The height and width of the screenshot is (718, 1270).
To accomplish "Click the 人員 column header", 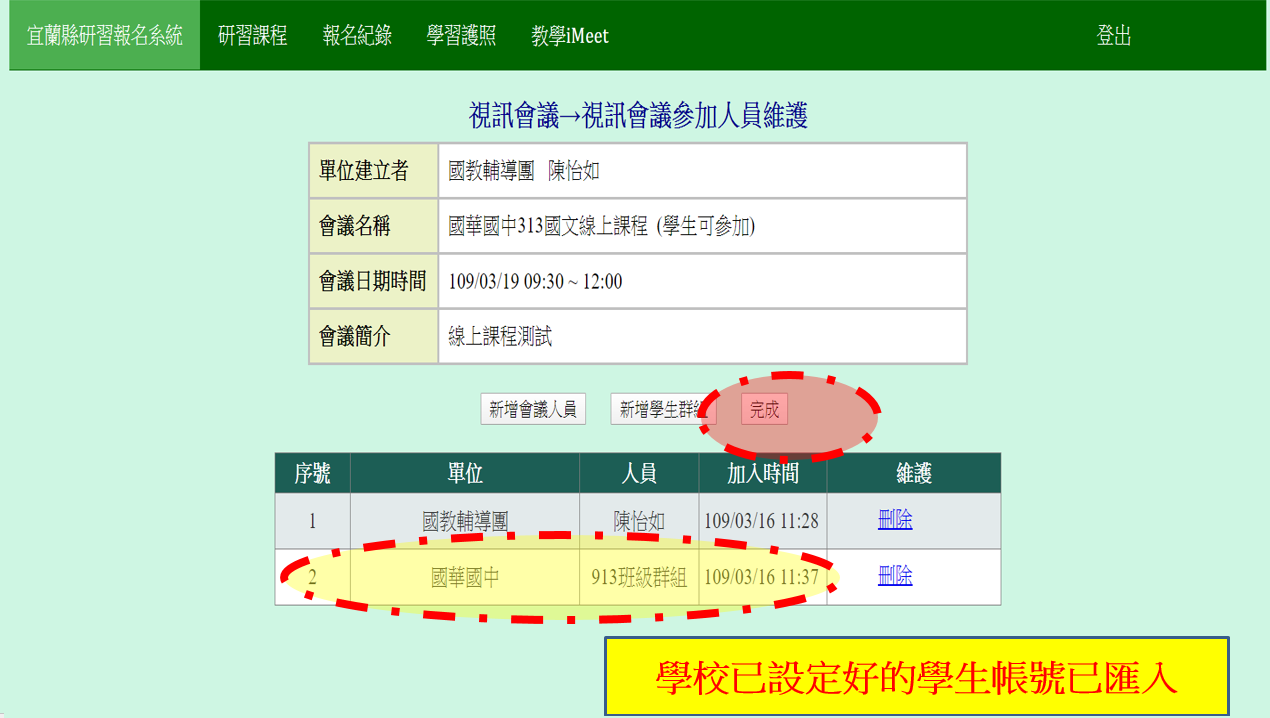I will tap(639, 473).
